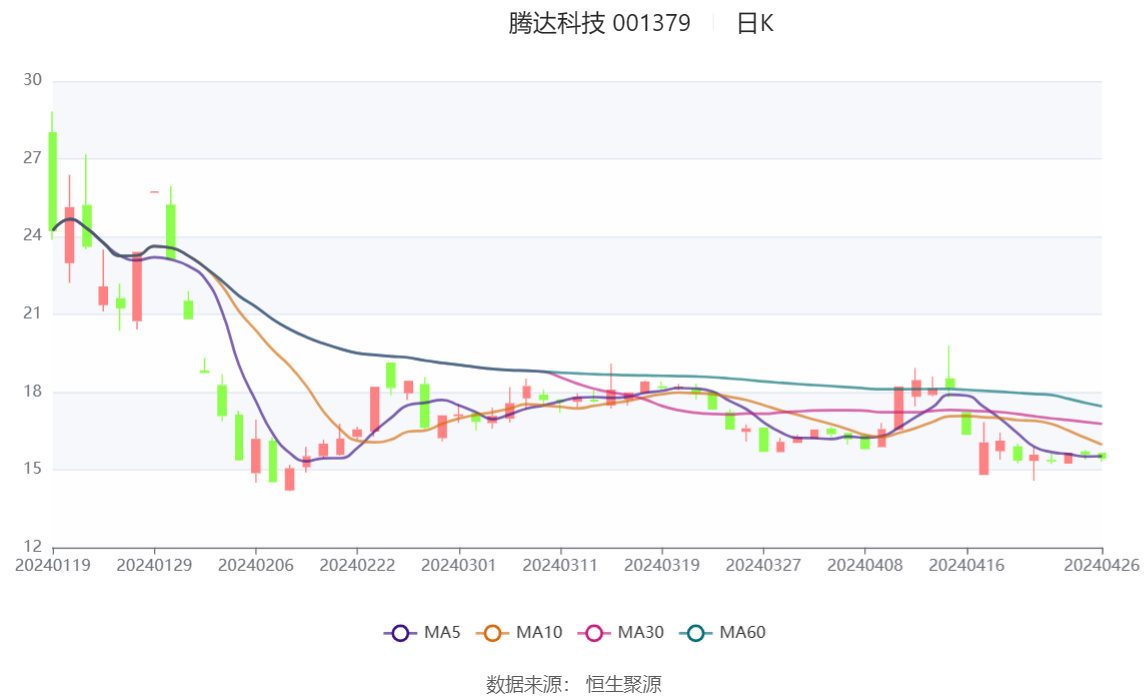This screenshot has height=699, width=1148.
Task: Click the 数据来源 恒生聚源 source text
Action: (x=574, y=684)
